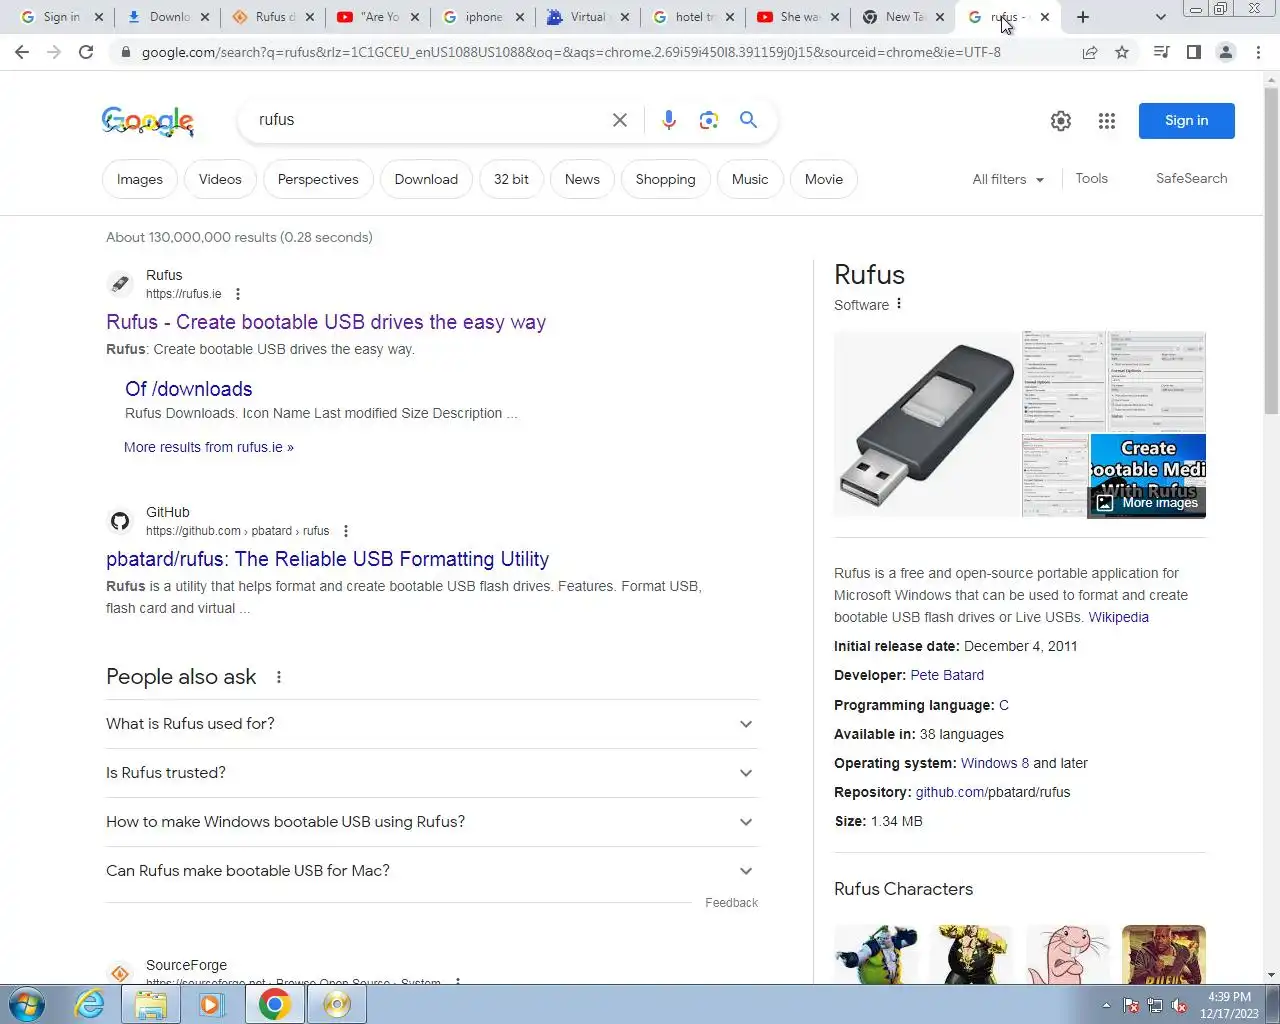Click Feedback under People also ask
The image size is (1280, 1024).
[731, 903]
